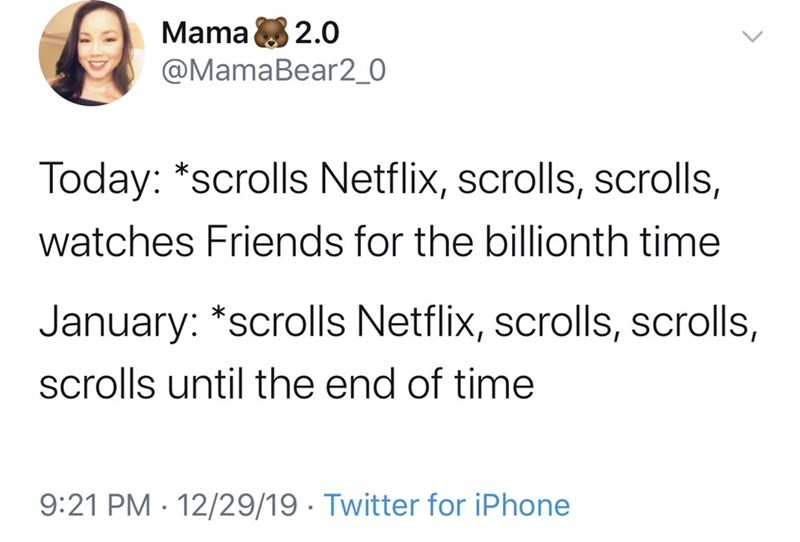Open the author's profile photo

pyautogui.click(x=86, y=54)
